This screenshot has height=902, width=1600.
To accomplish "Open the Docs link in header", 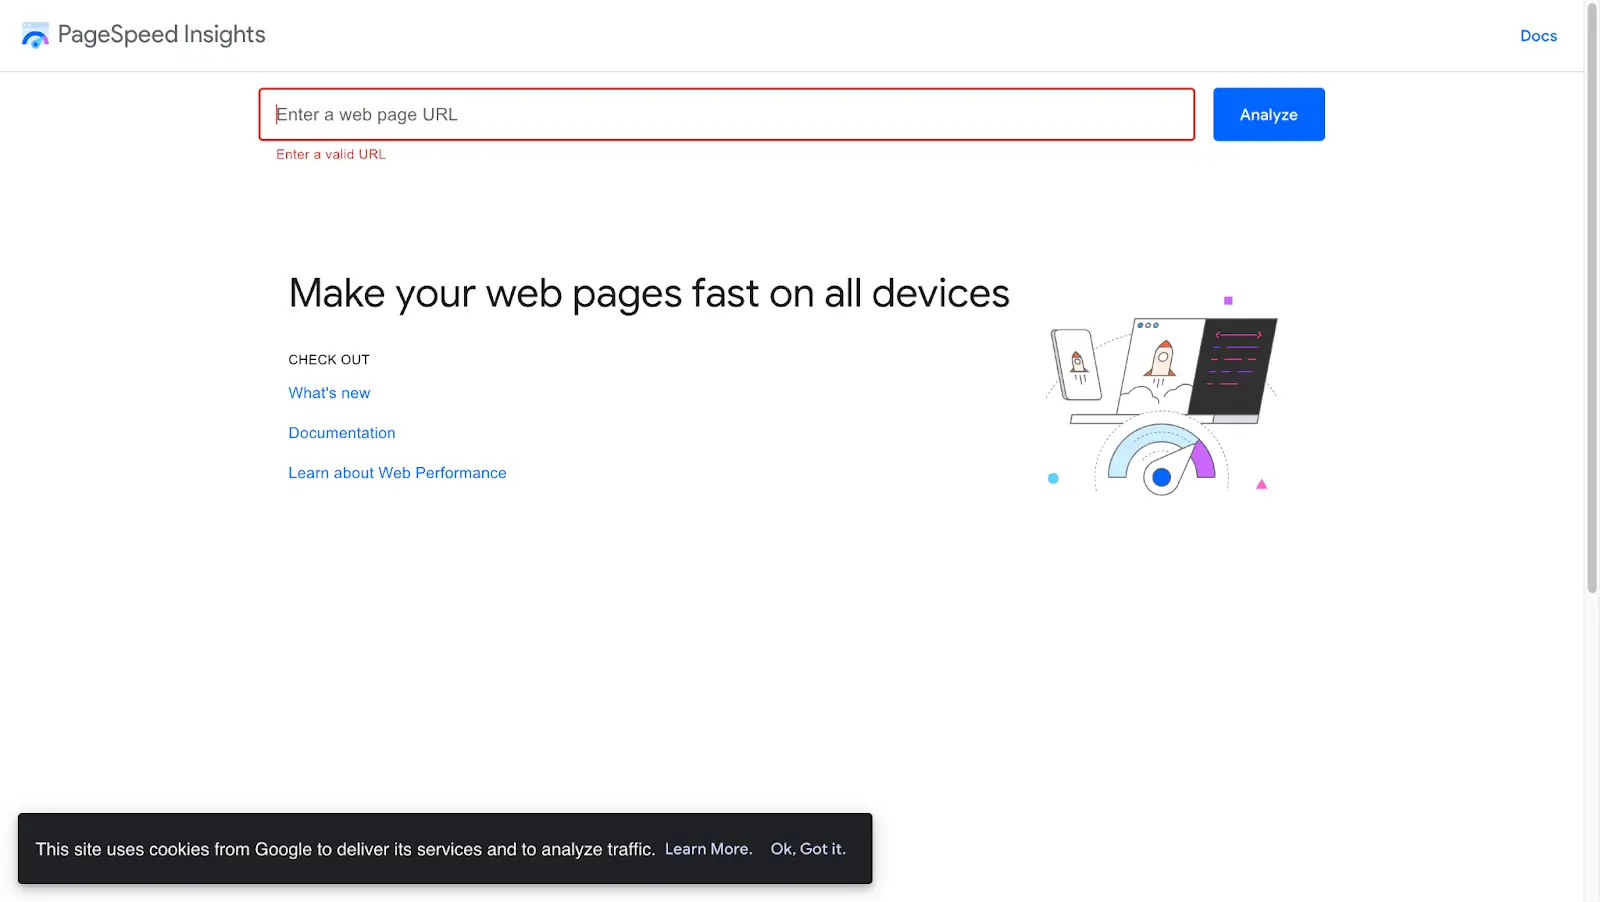I will [x=1538, y=36].
